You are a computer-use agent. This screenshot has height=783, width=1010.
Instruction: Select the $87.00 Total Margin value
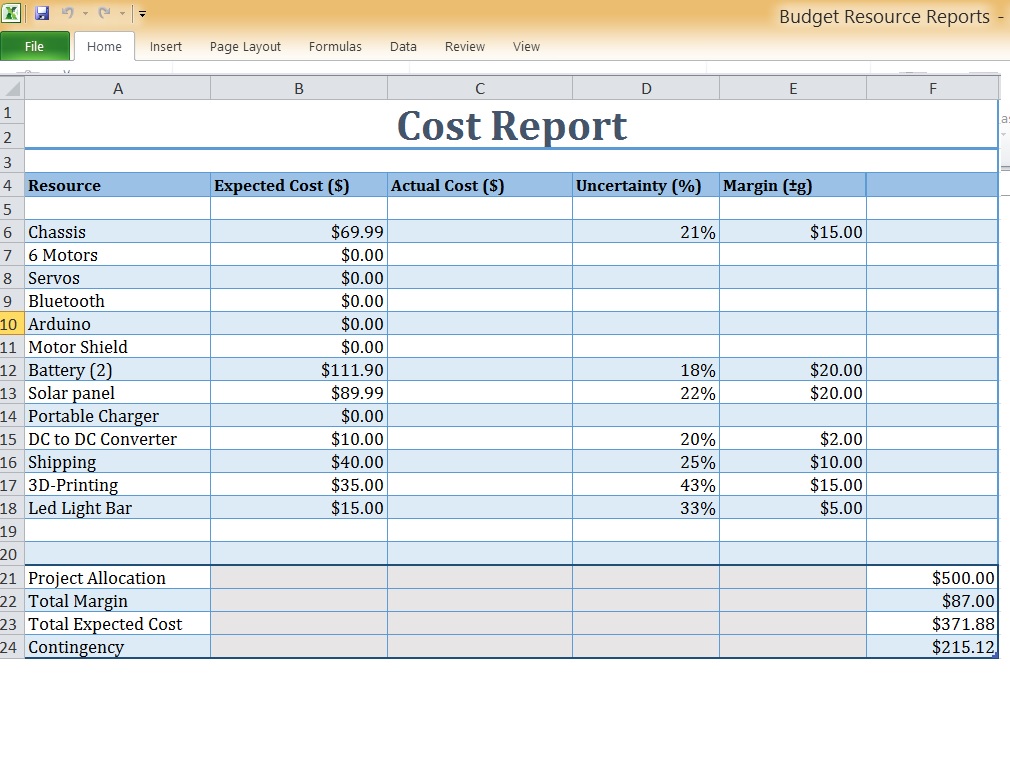point(933,601)
